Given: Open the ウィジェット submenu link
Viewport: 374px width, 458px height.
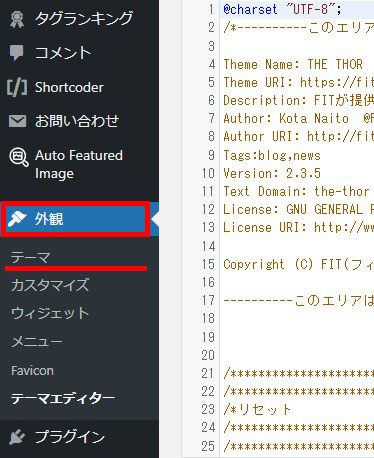Looking at the screenshot, I should coord(50,314).
